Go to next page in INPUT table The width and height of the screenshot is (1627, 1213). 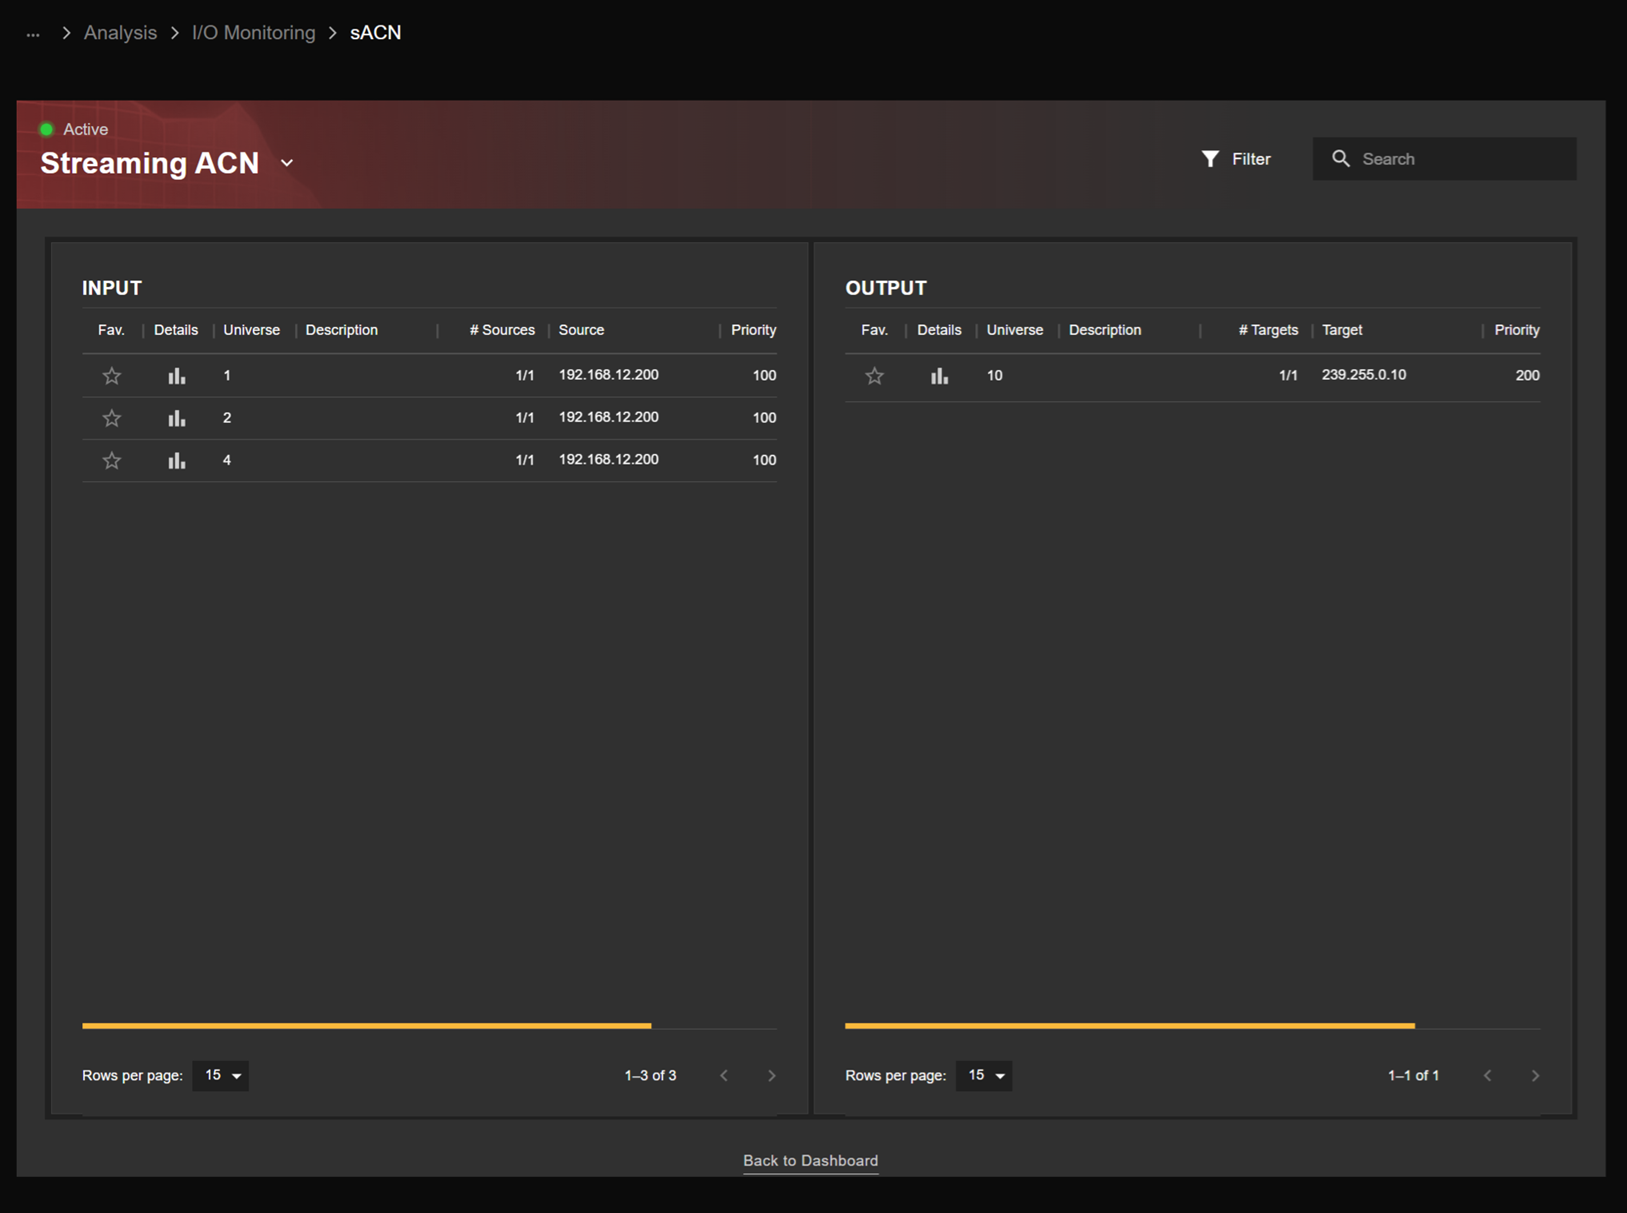(771, 1076)
